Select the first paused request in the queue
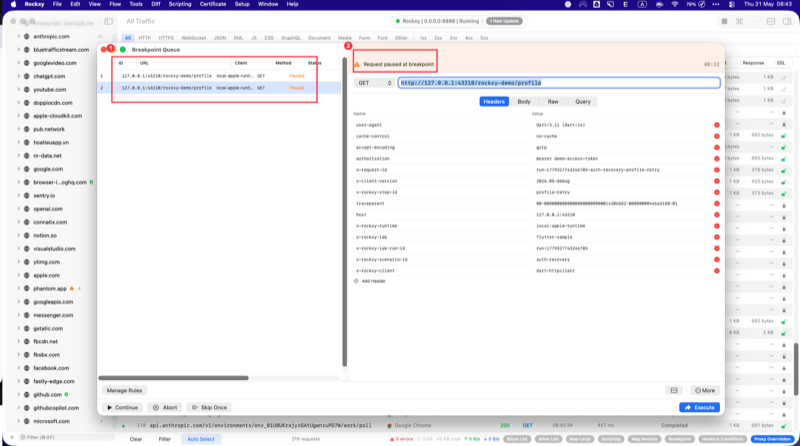This screenshot has width=800, height=446. 219,76
